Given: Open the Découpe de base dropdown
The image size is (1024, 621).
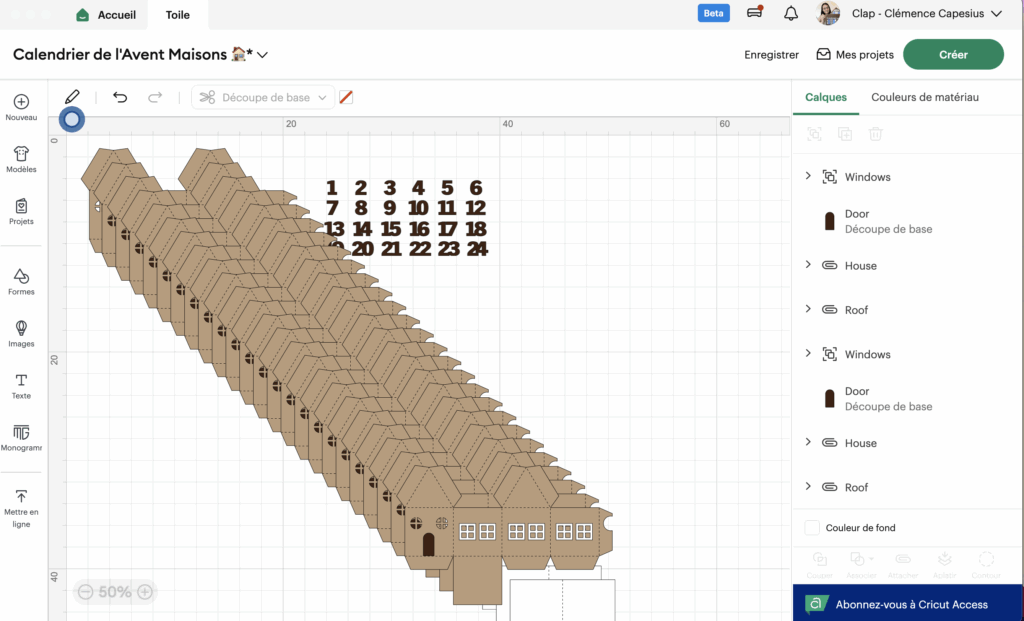Looking at the screenshot, I should pyautogui.click(x=264, y=97).
